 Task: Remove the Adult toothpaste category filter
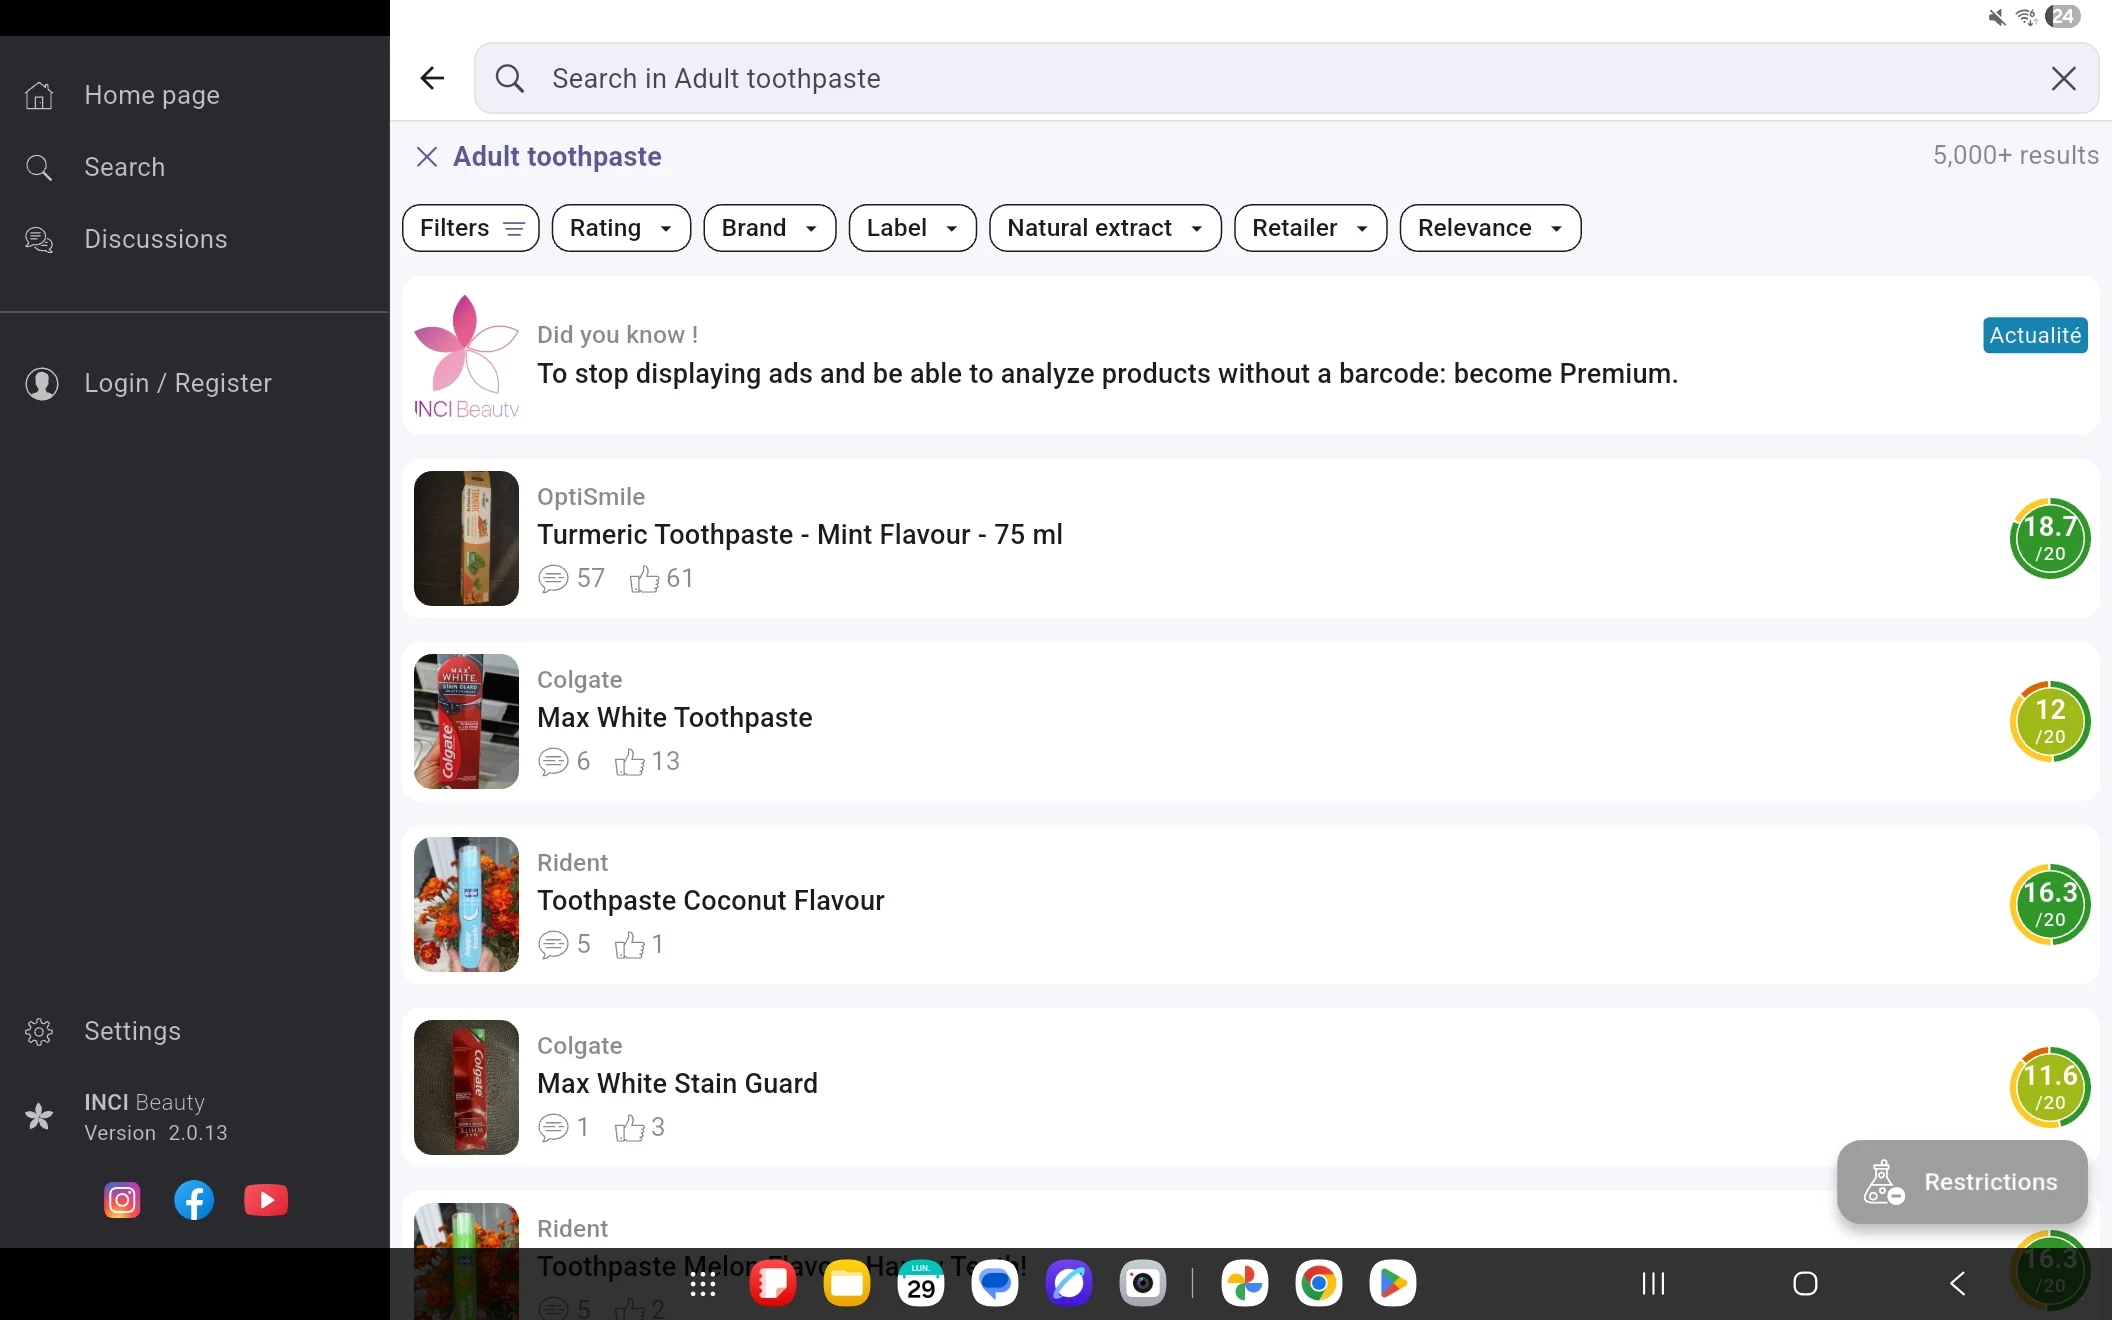427,156
